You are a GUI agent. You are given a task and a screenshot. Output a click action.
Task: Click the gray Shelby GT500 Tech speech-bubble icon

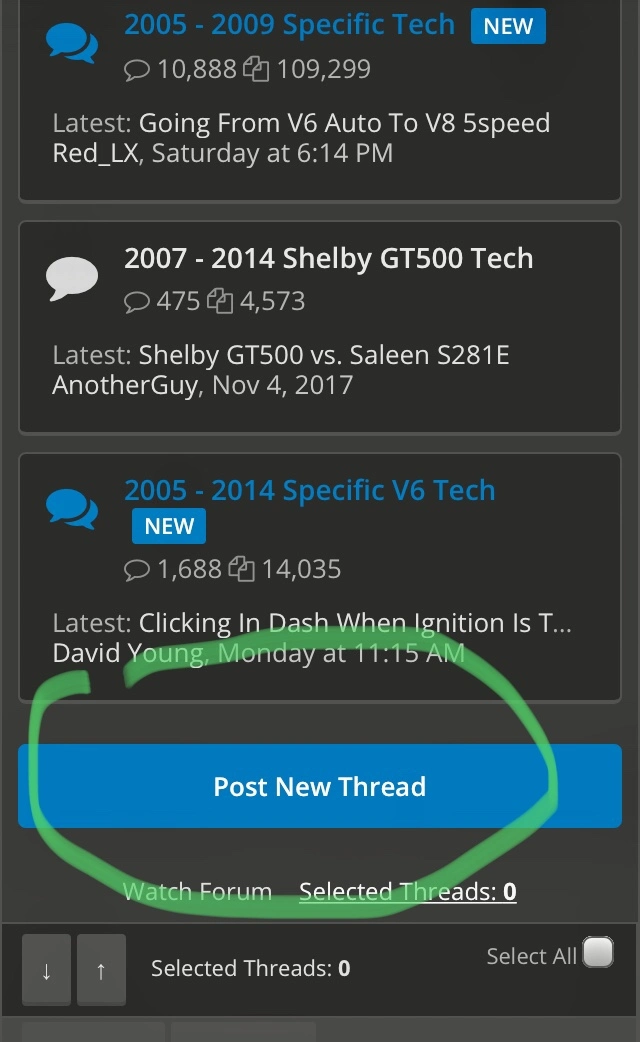point(72,278)
